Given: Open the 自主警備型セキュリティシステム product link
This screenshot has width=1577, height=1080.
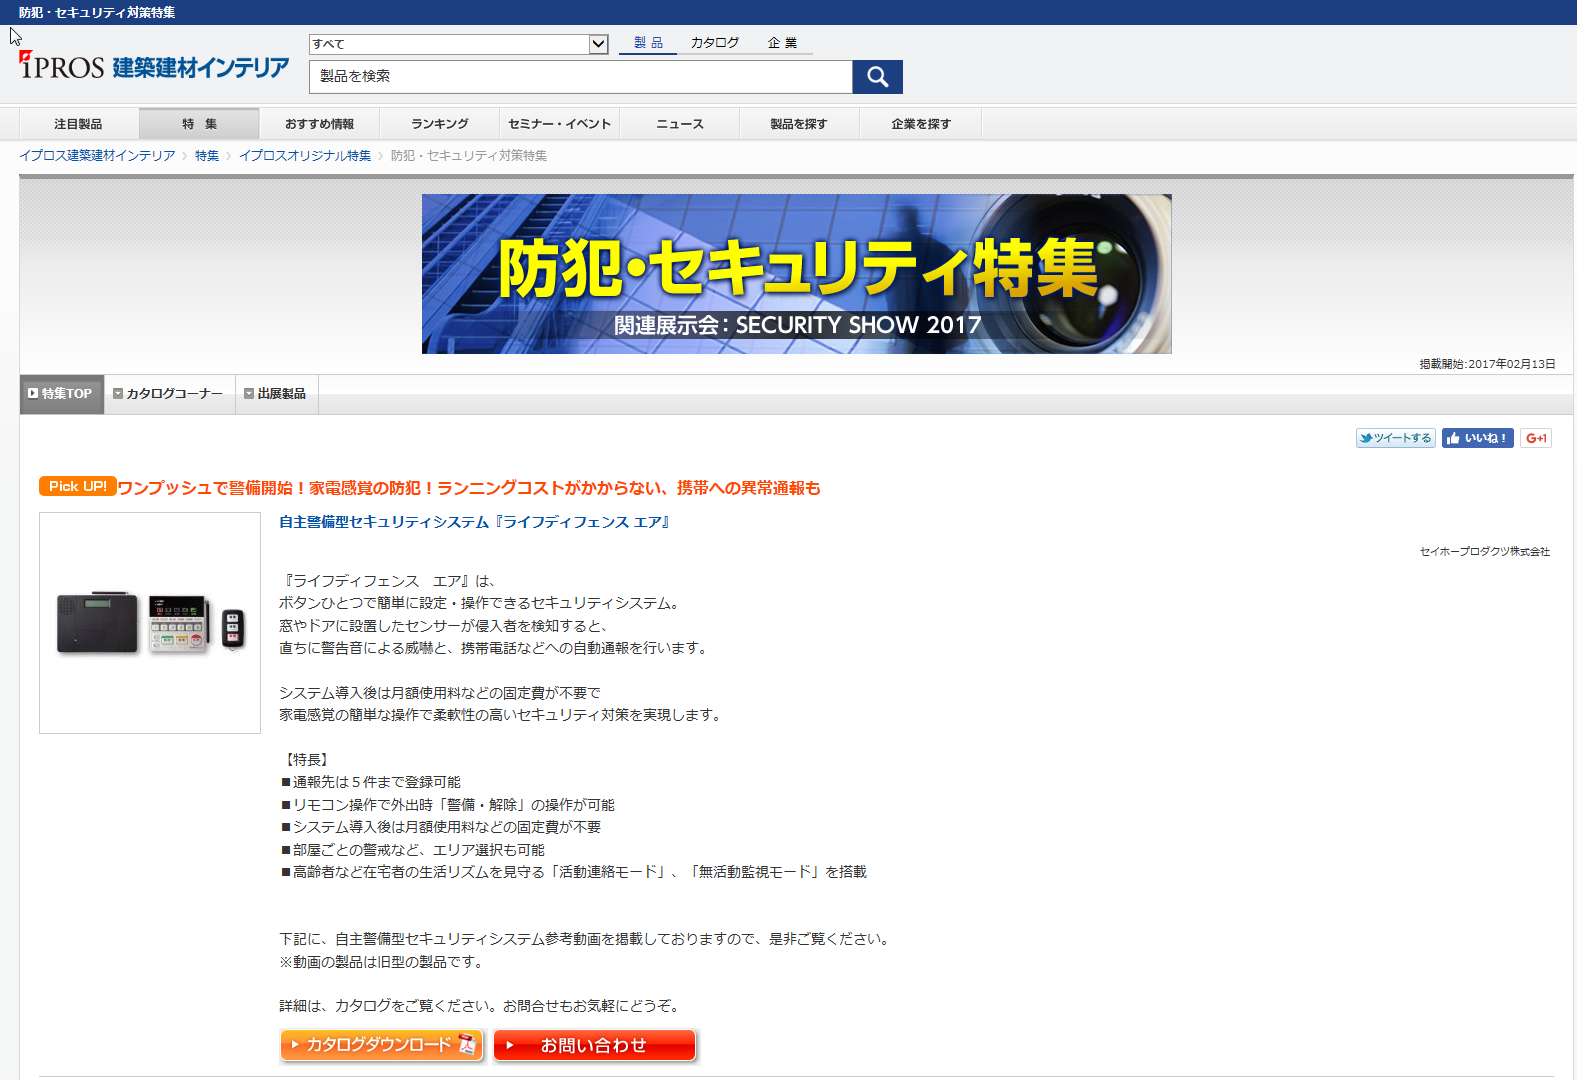Looking at the screenshot, I should coord(474,522).
